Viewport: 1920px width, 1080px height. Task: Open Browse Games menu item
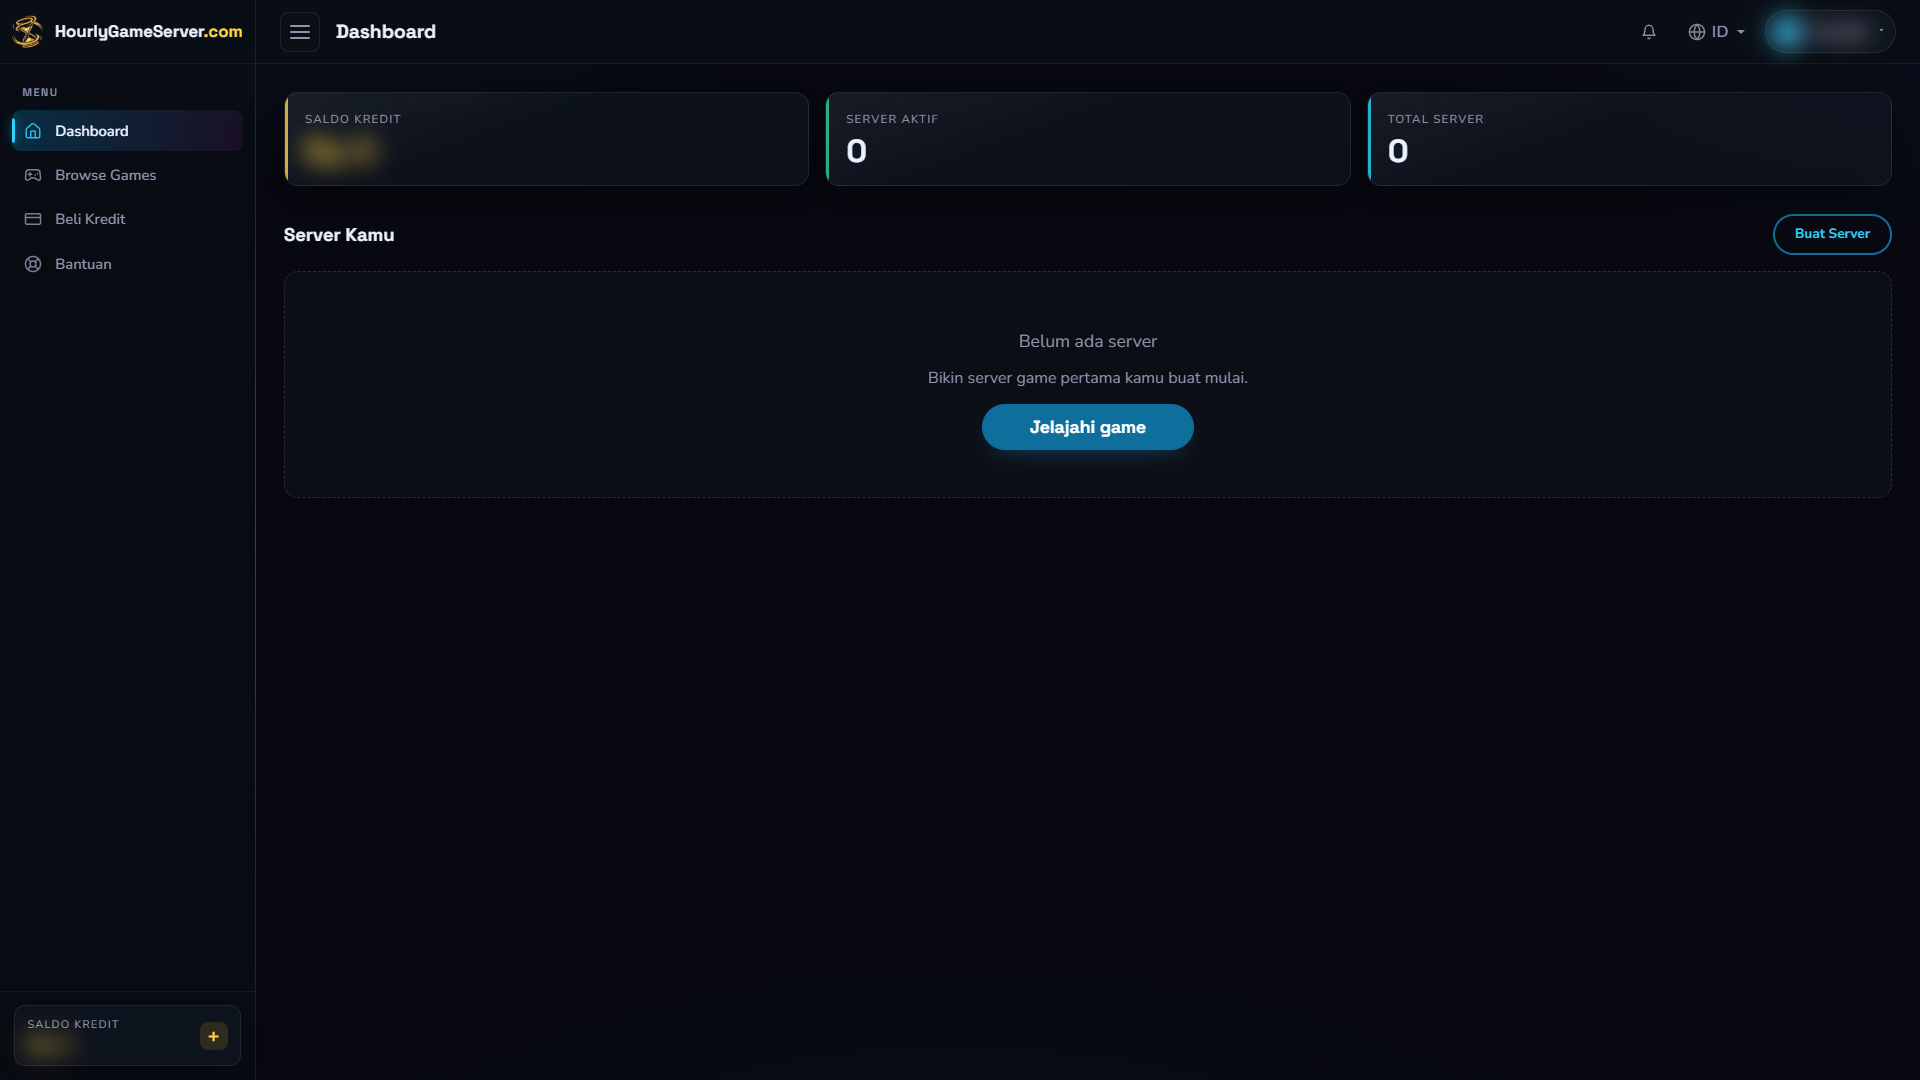127,175
